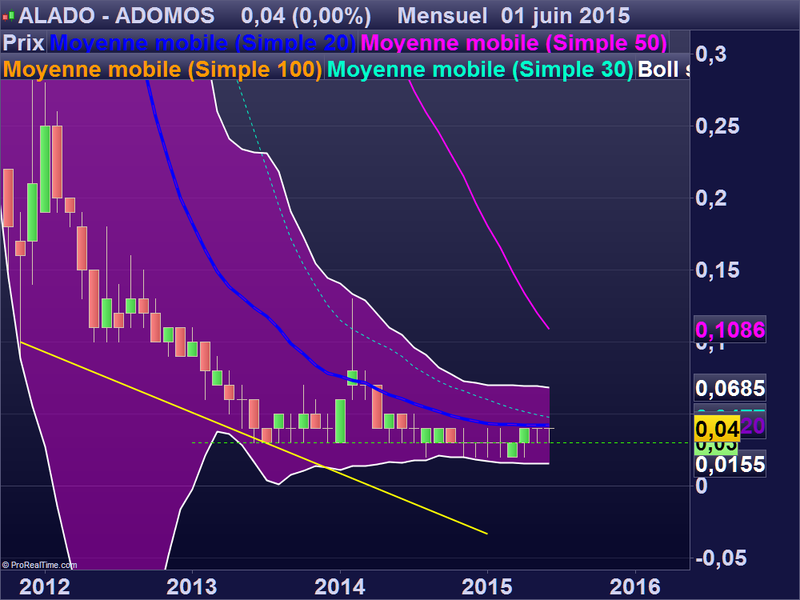Click the 0,25 price axis label

pos(717,126)
